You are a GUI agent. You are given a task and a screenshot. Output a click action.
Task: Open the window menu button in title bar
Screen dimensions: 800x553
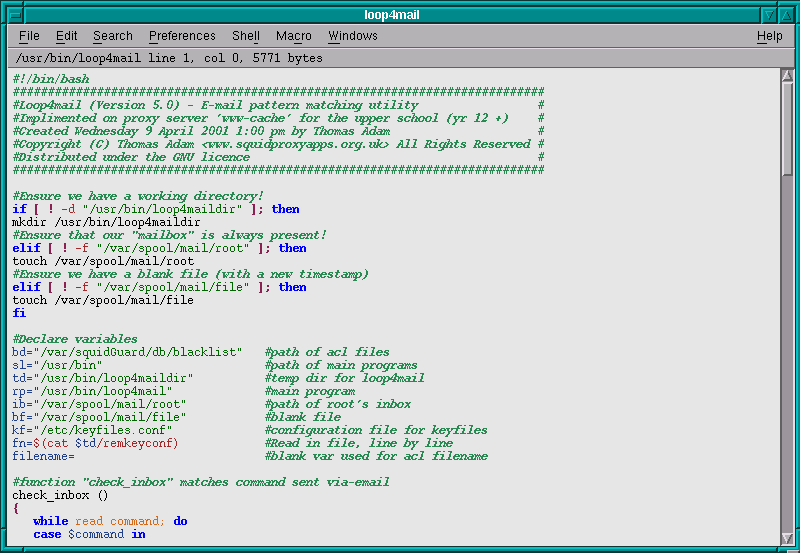[14, 15]
